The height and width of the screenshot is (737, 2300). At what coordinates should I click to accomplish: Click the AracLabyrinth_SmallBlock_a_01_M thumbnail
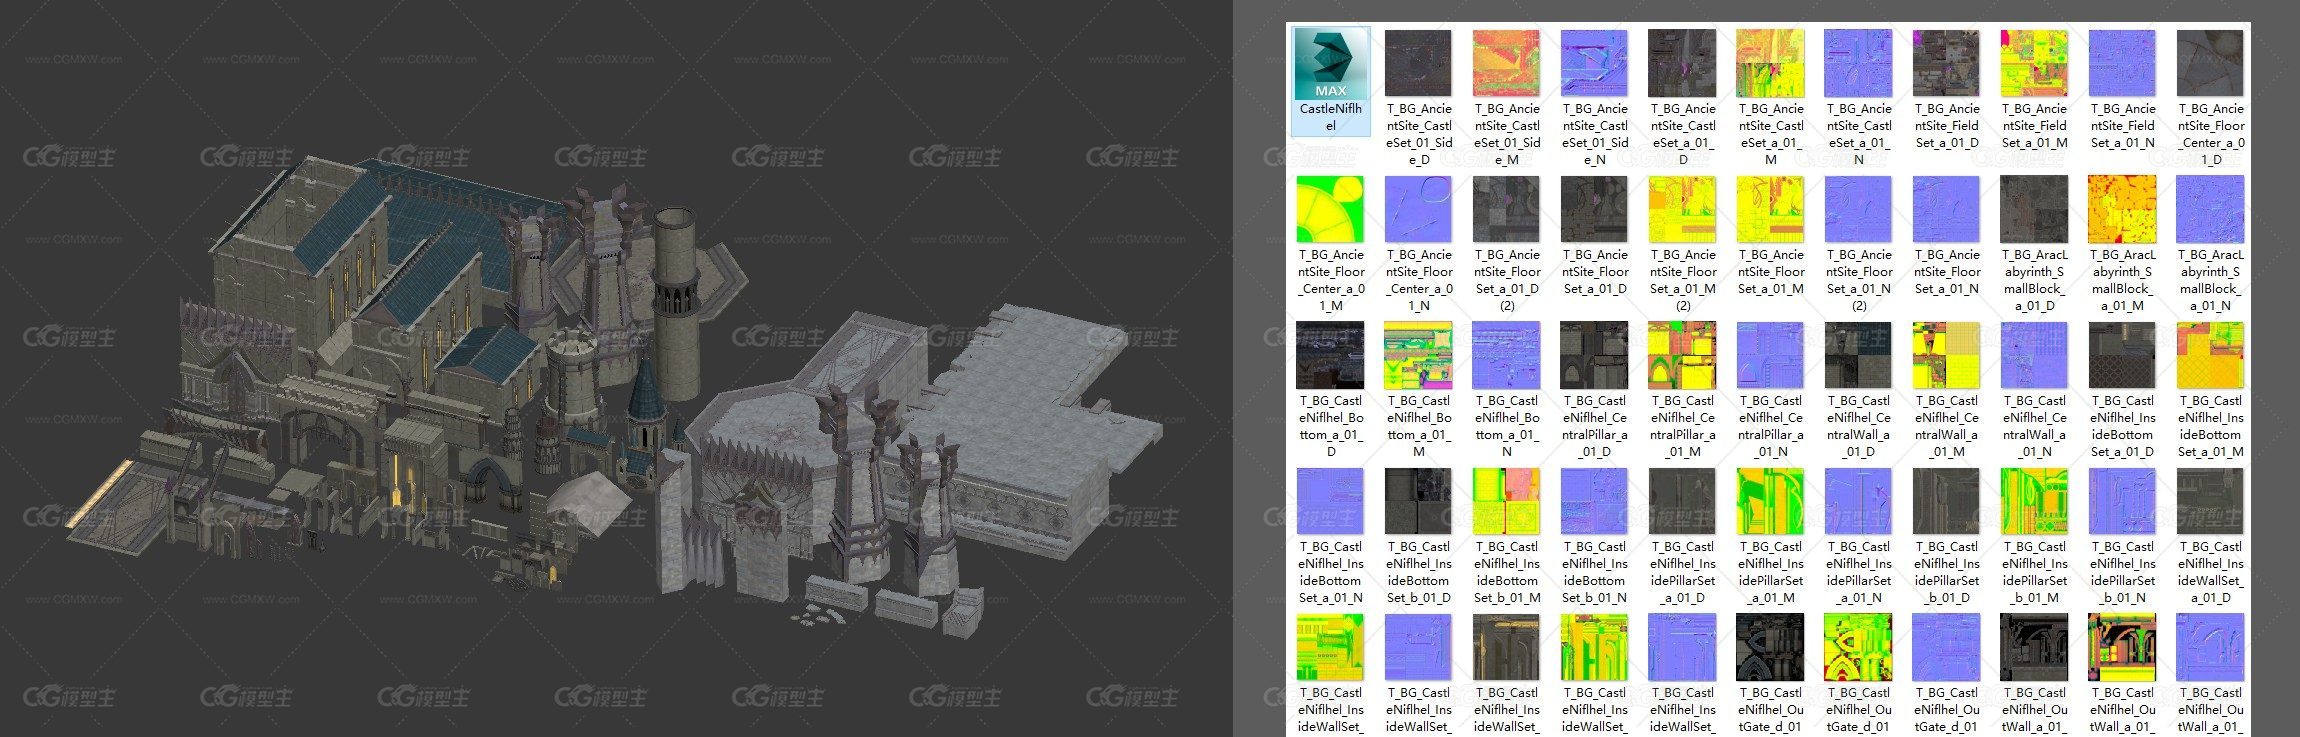tap(2122, 210)
